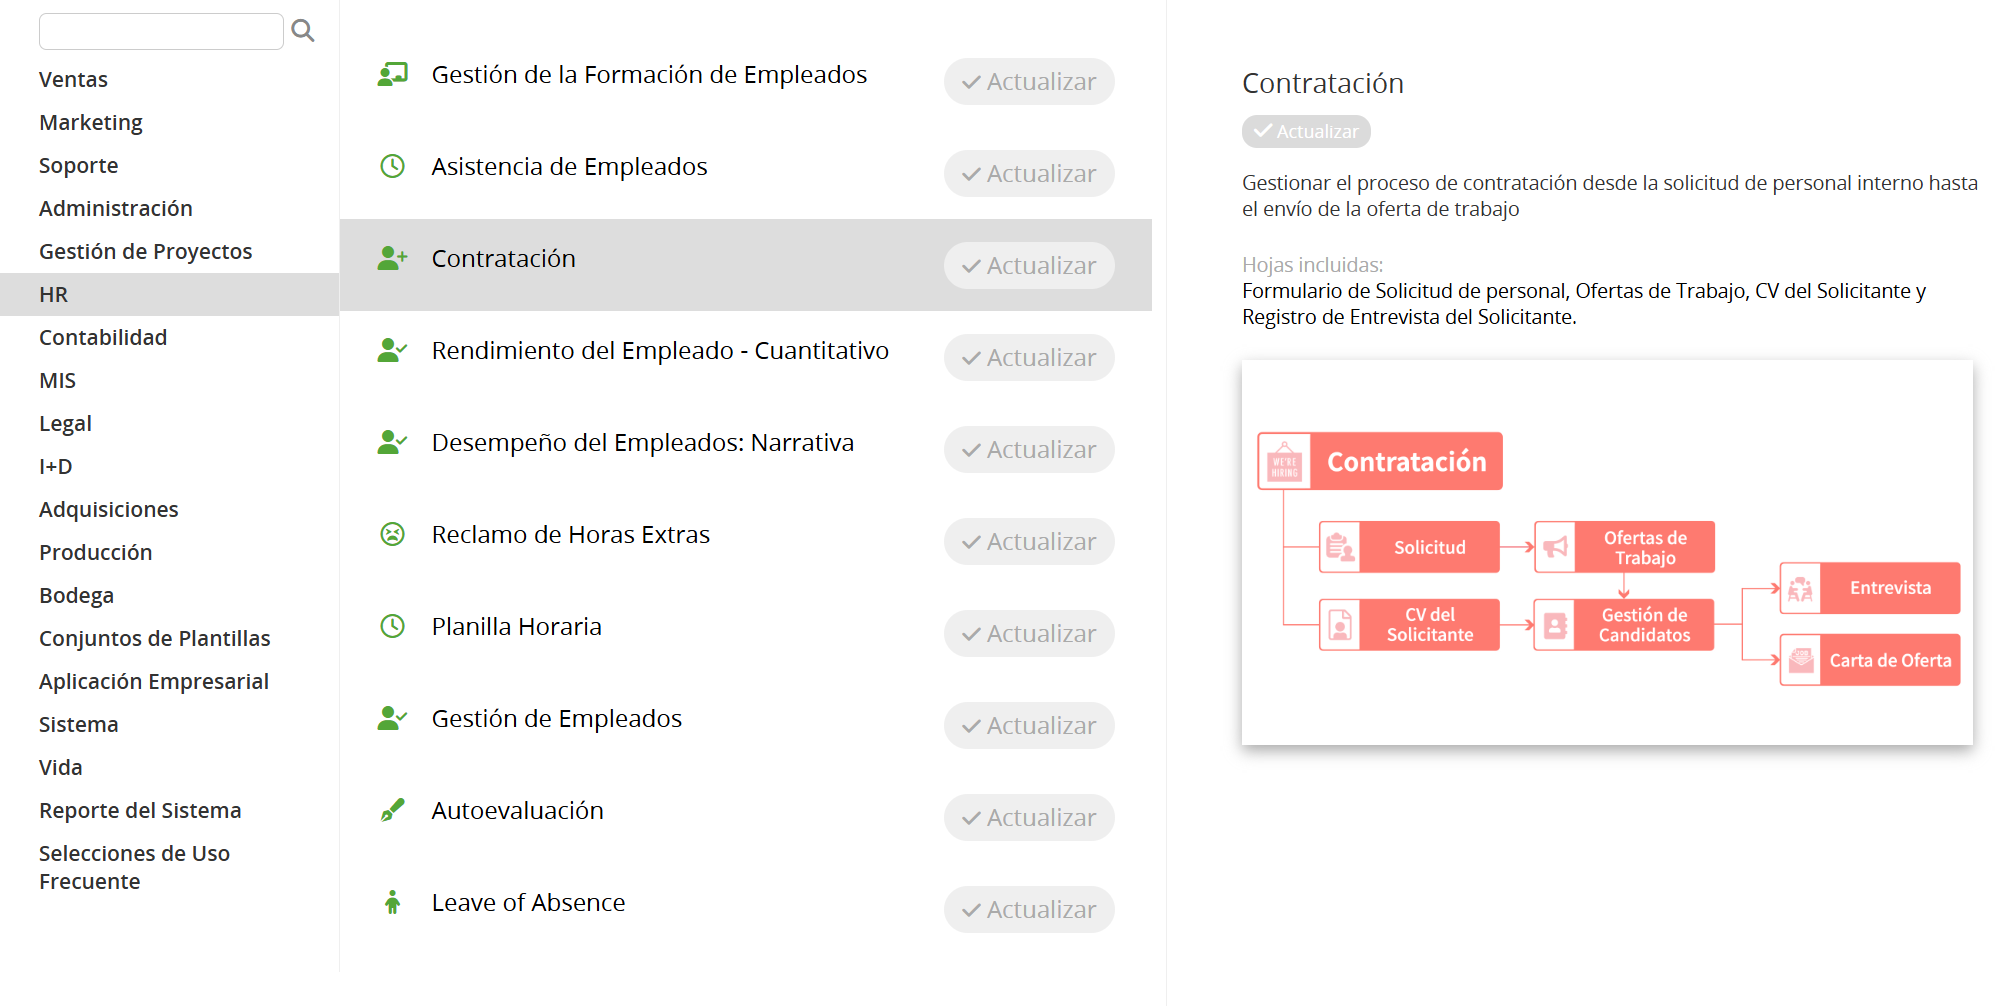
Task: Open the Contratación workflow diagram preview
Action: (x=1606, y=552)
